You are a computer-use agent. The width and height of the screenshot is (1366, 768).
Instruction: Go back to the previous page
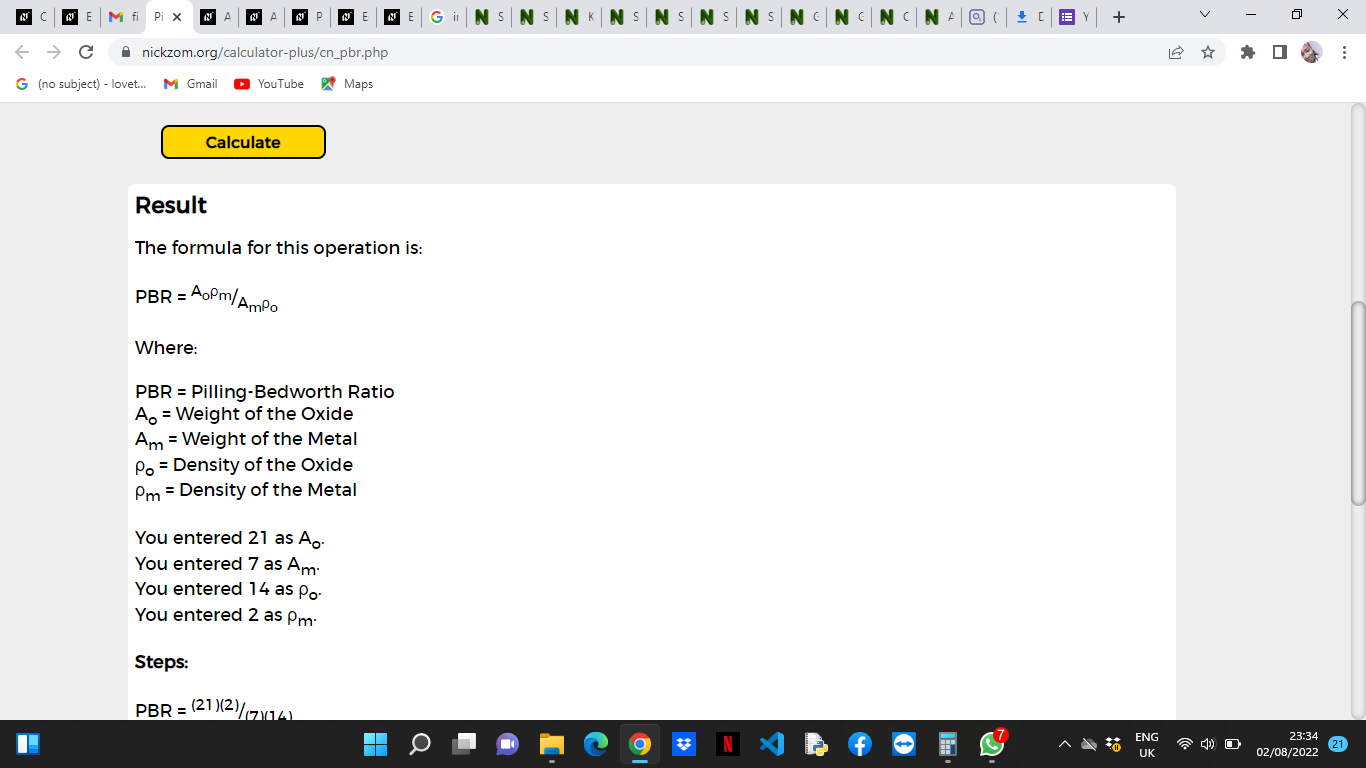tap(23, 52)
